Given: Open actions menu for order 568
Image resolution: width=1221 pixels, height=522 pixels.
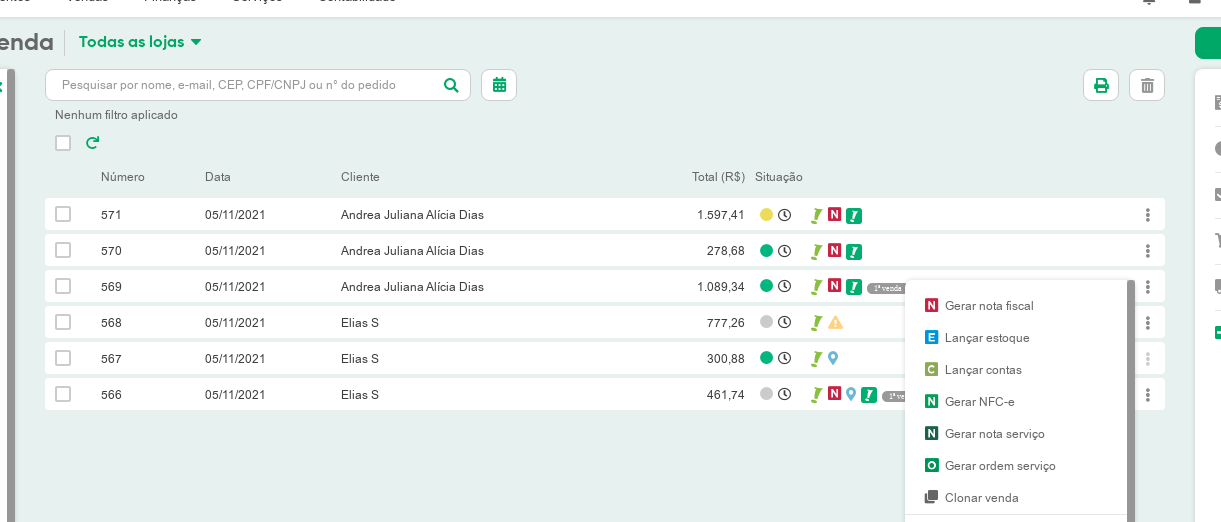Looking at the screenshot, I should coord(1148,323).
